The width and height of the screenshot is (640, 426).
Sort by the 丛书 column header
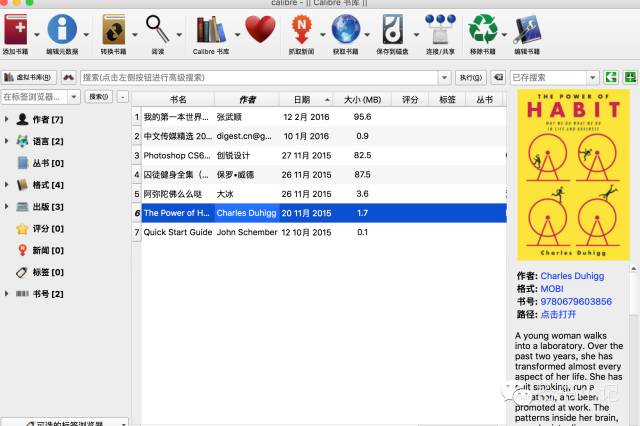point(484,100)
